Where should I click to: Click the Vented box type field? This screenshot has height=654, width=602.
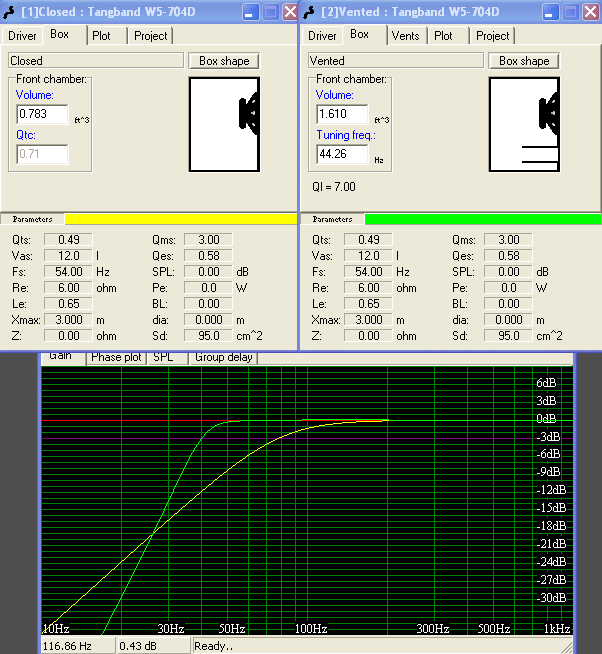click(396, 60)
